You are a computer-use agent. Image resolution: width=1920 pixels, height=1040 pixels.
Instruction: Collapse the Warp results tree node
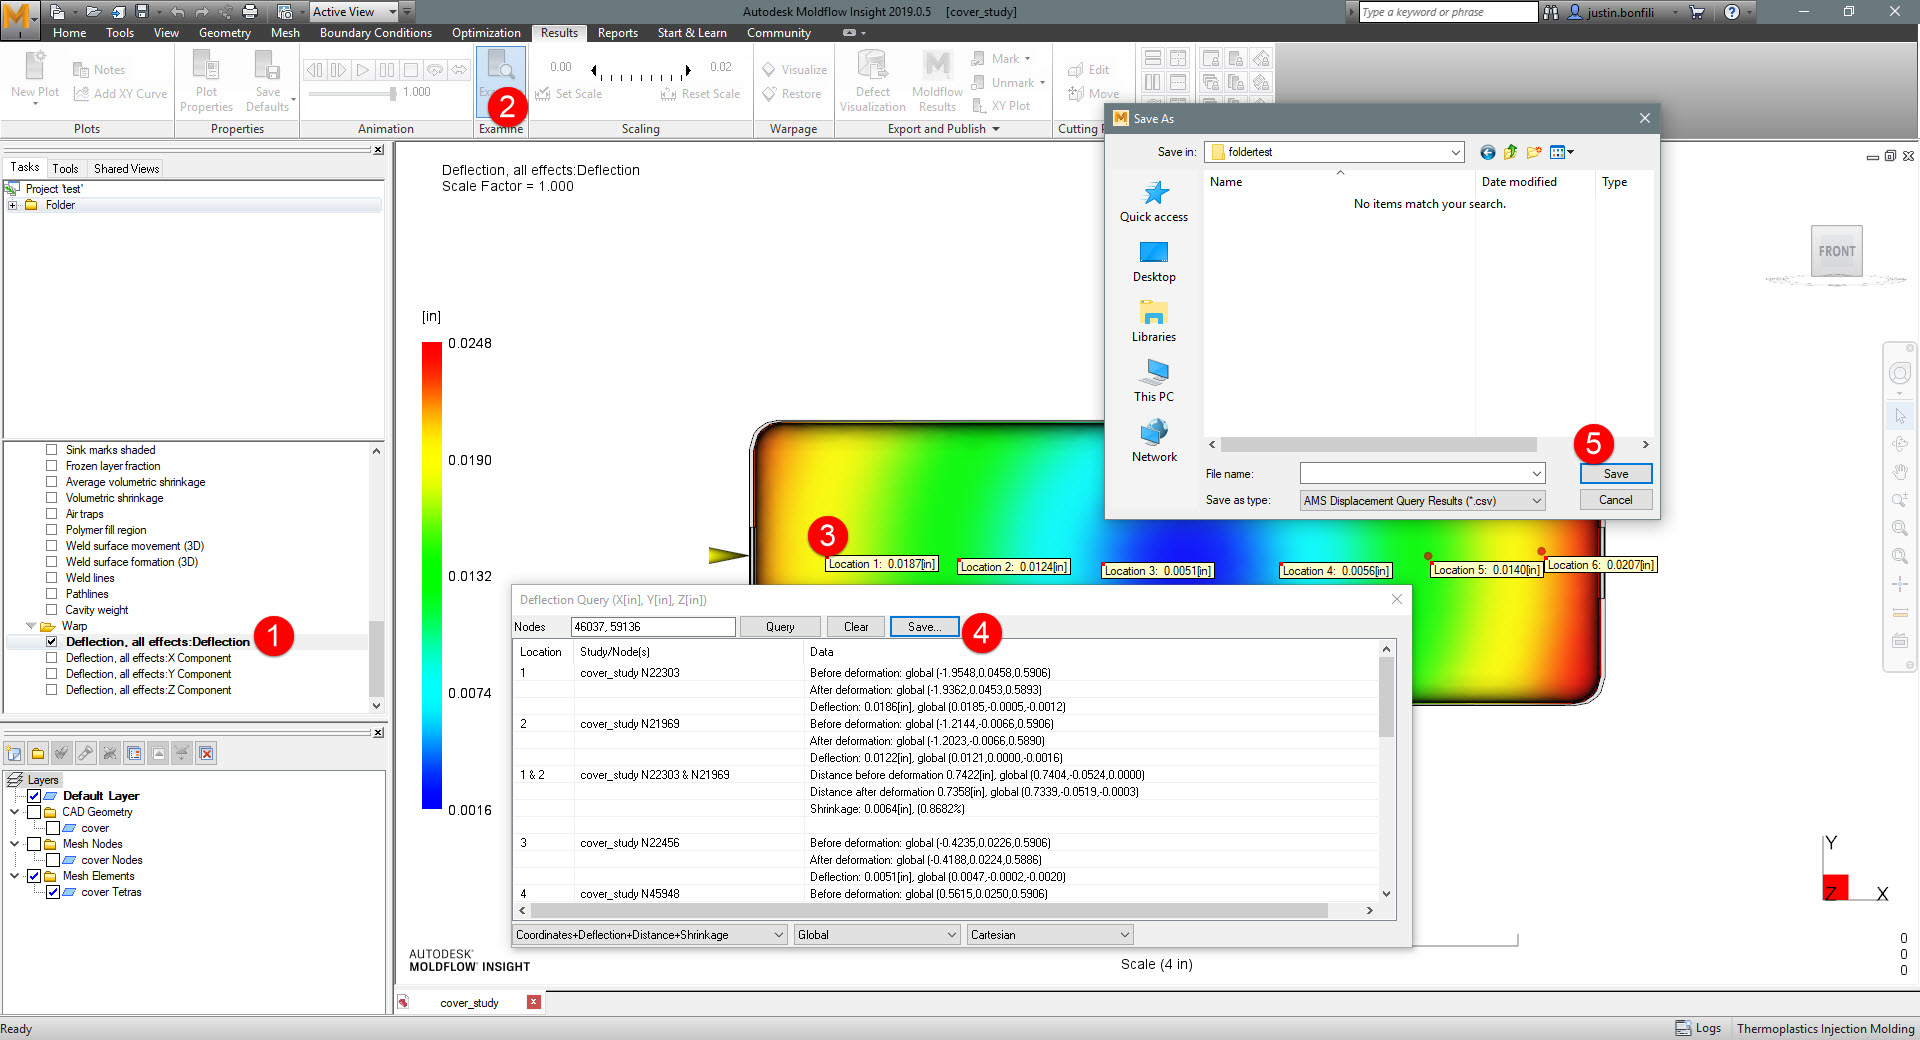(x=31, y=626)
